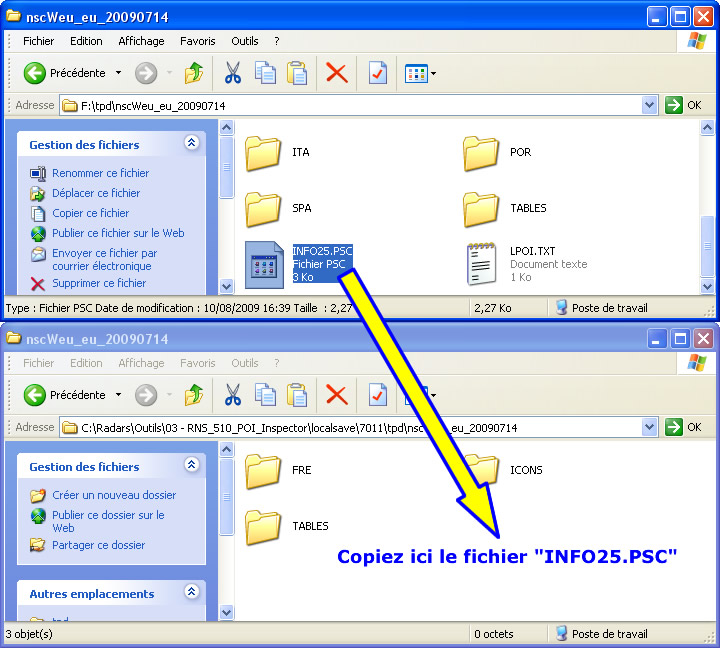The image size is (720, 648).
Task: Select the ITA folder icon
Action: [x=264, y=153]
